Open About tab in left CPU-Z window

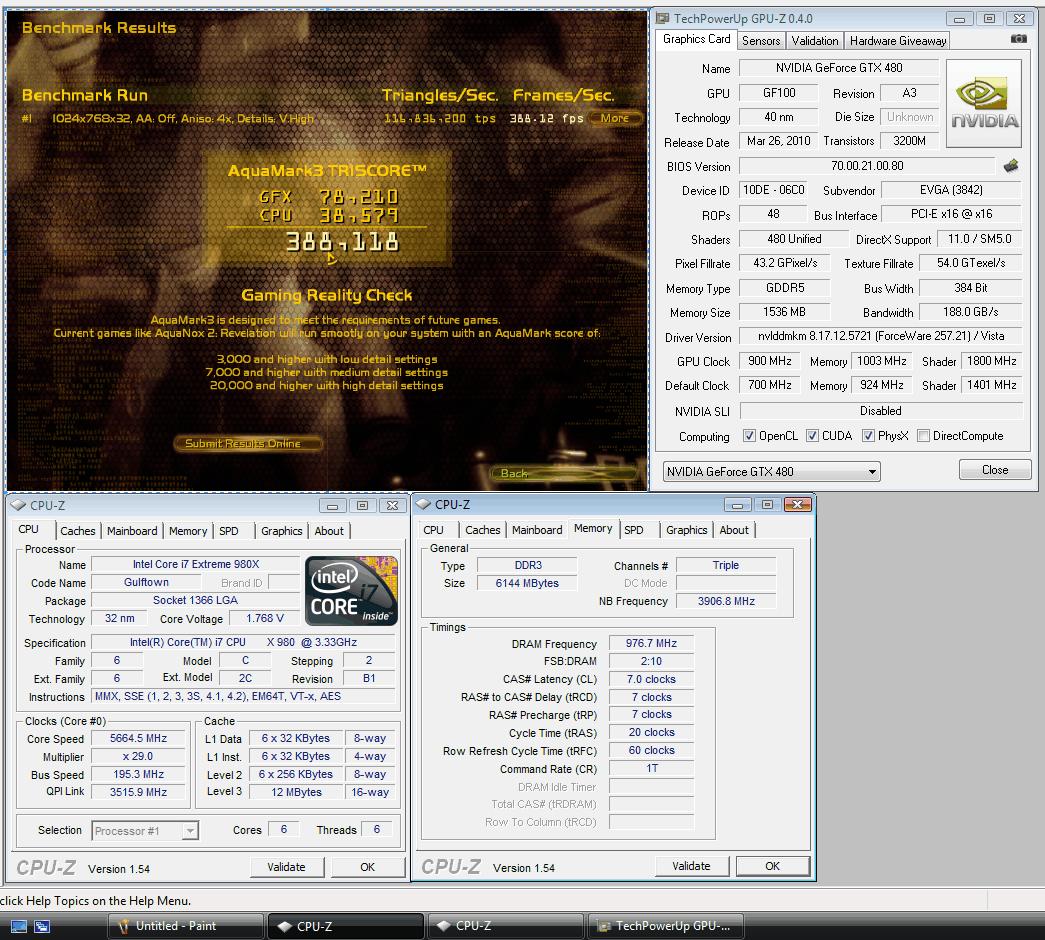tap(329, 531)
